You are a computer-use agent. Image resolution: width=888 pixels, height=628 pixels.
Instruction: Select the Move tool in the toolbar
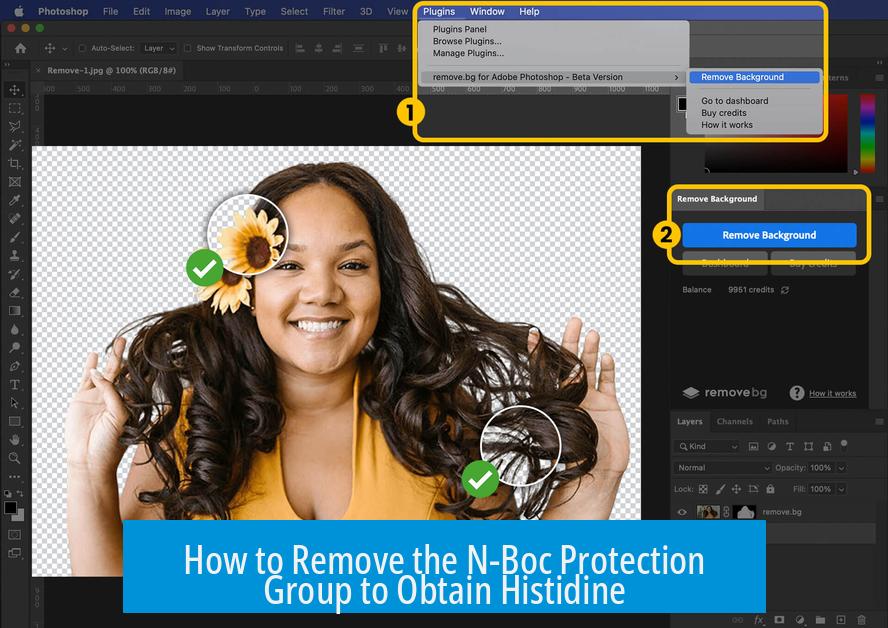pos(15,89)
